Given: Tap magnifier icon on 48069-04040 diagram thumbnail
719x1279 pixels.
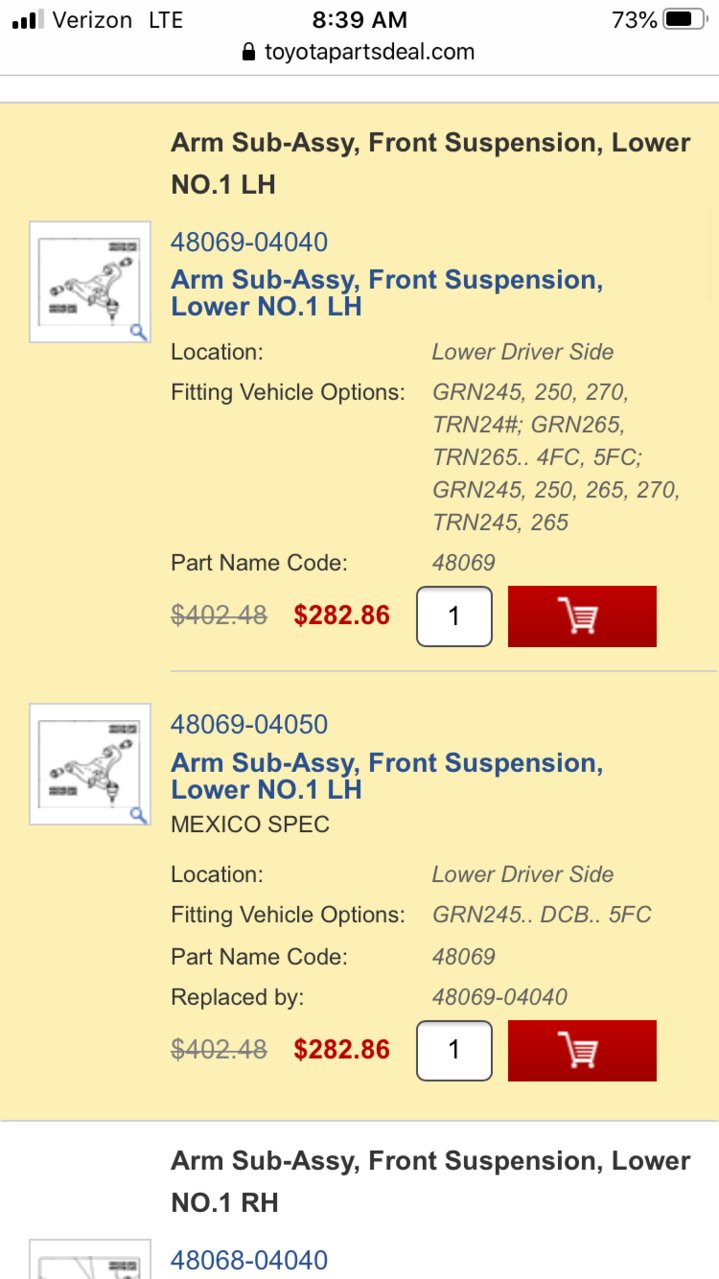Looking at the screenshot, I should [138, 332].
